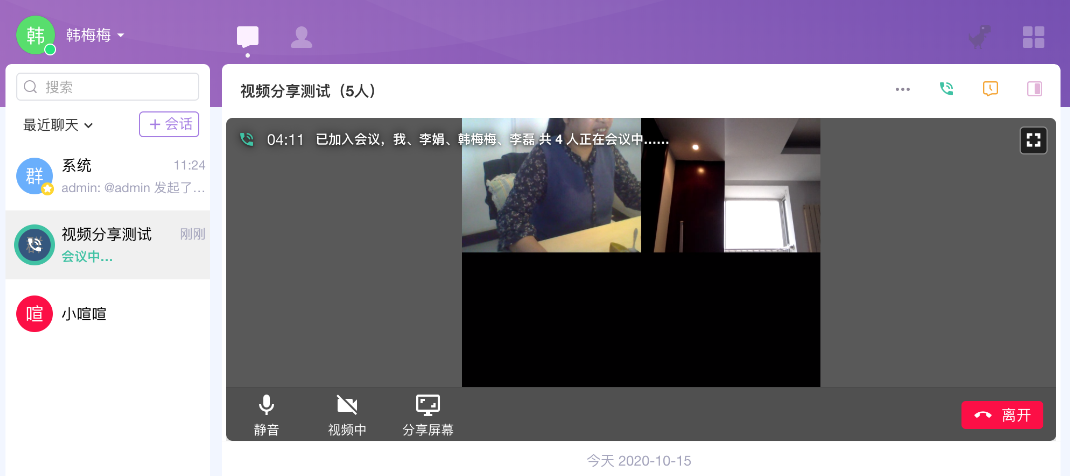
Task: Click the green 韩 user avatar
Action: [x=35, y=35]
